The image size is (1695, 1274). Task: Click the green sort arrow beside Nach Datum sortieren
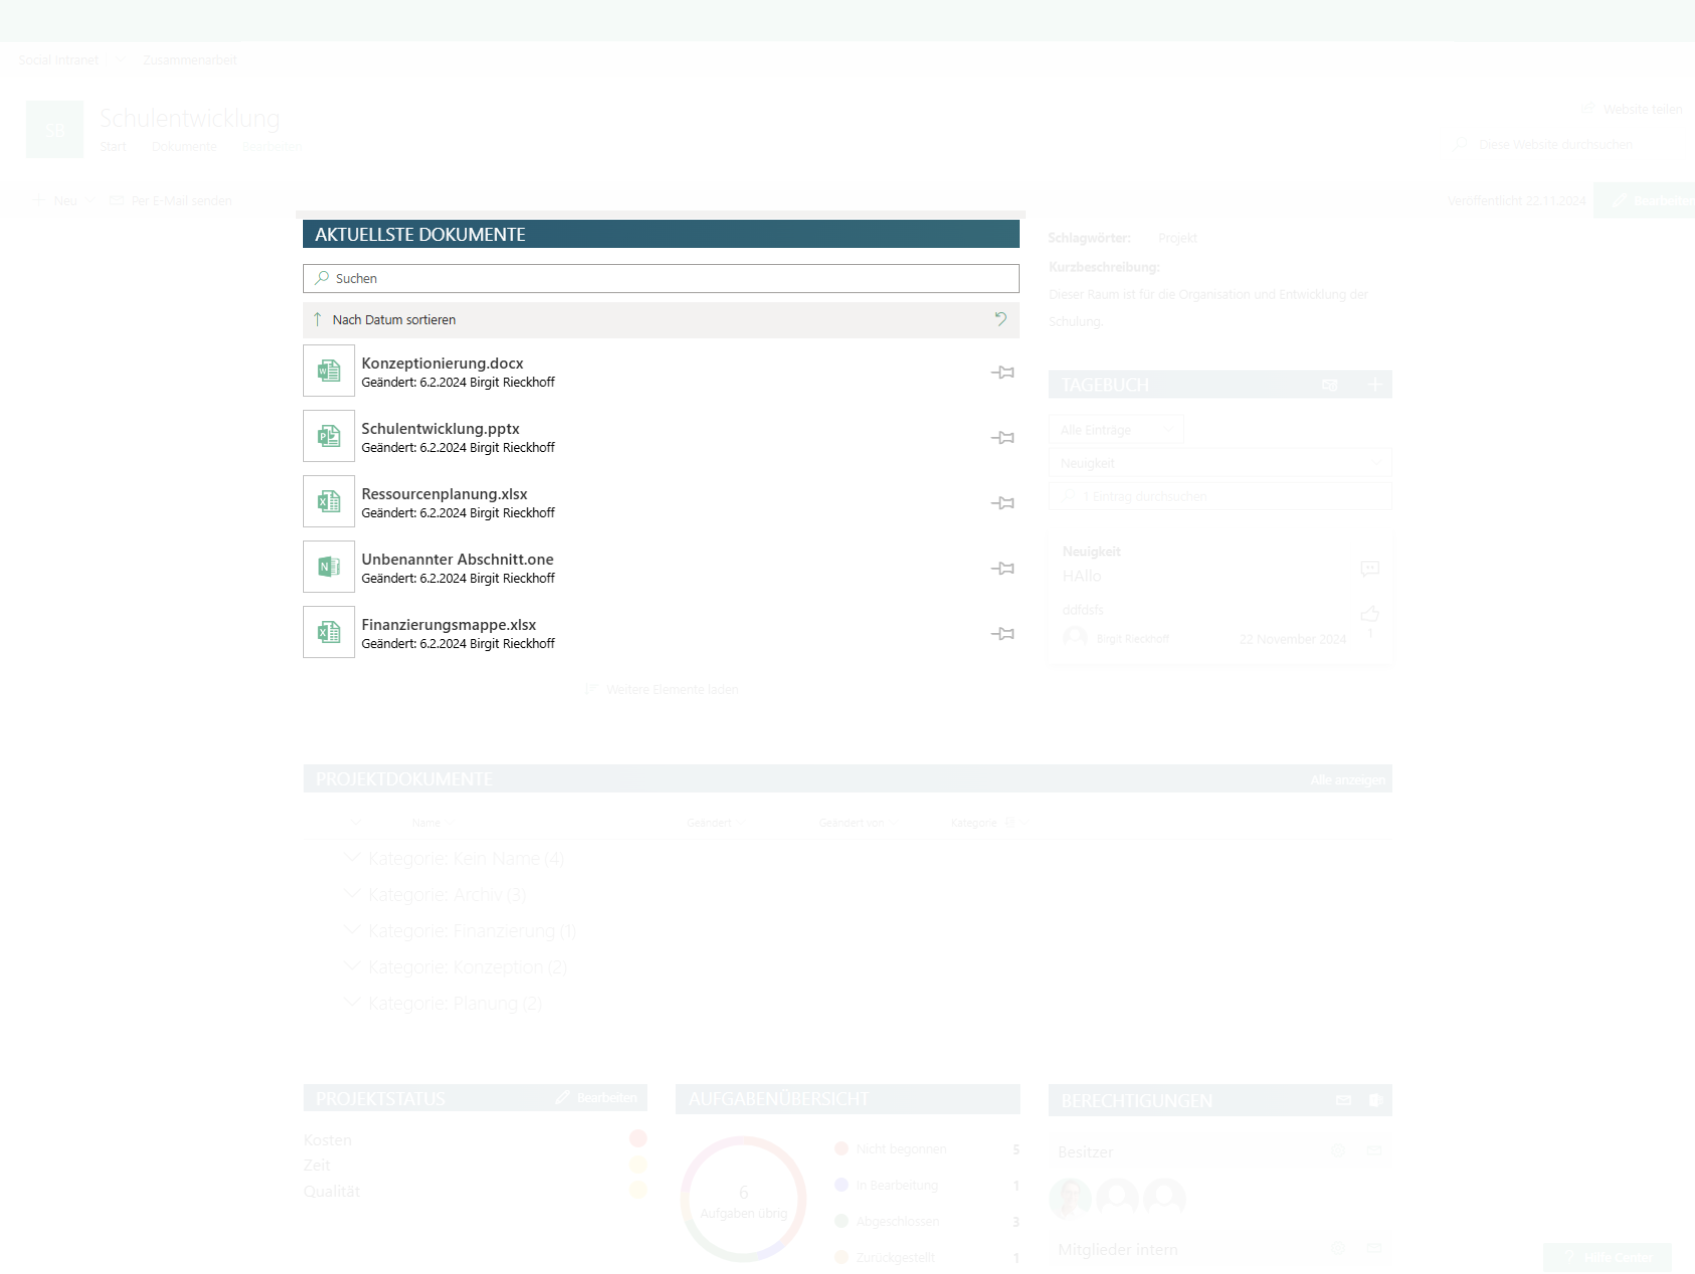point(318,320)
